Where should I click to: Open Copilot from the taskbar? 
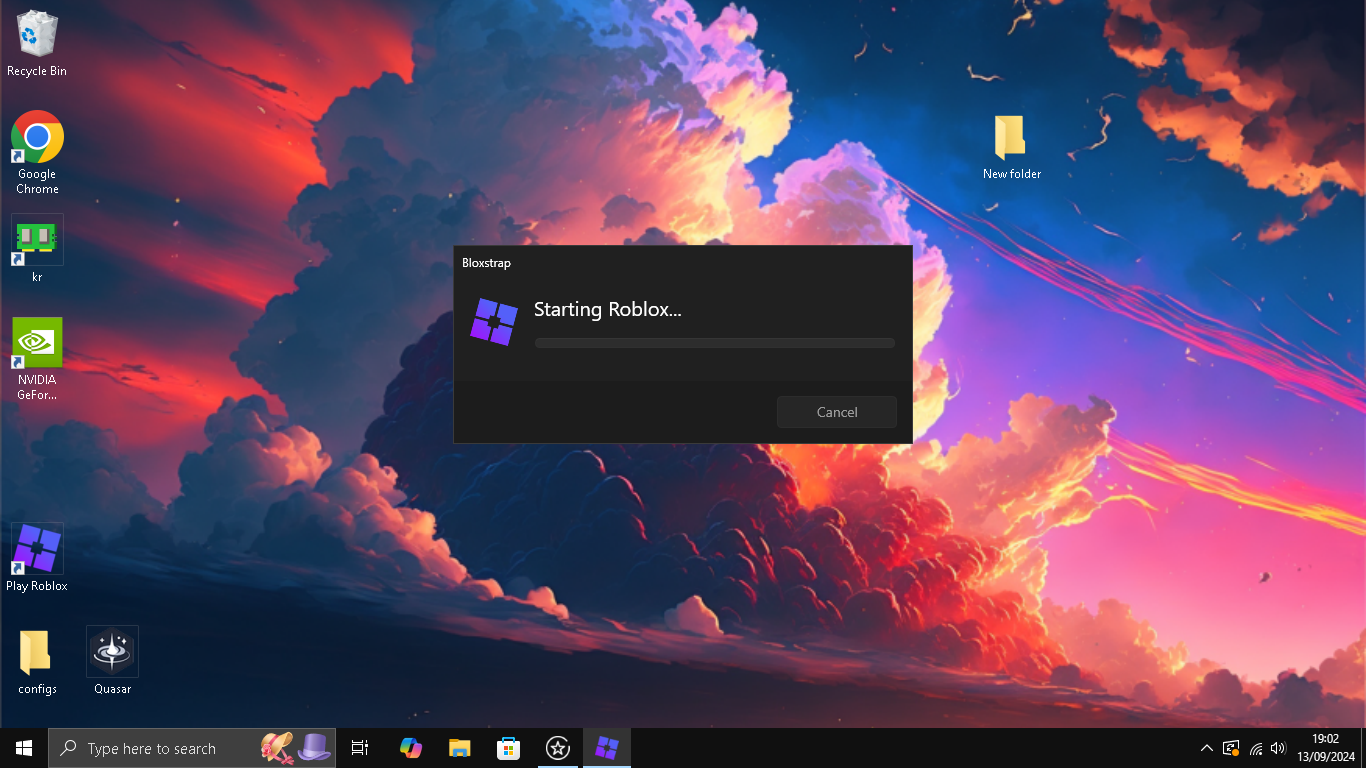(x=410, y=748)
